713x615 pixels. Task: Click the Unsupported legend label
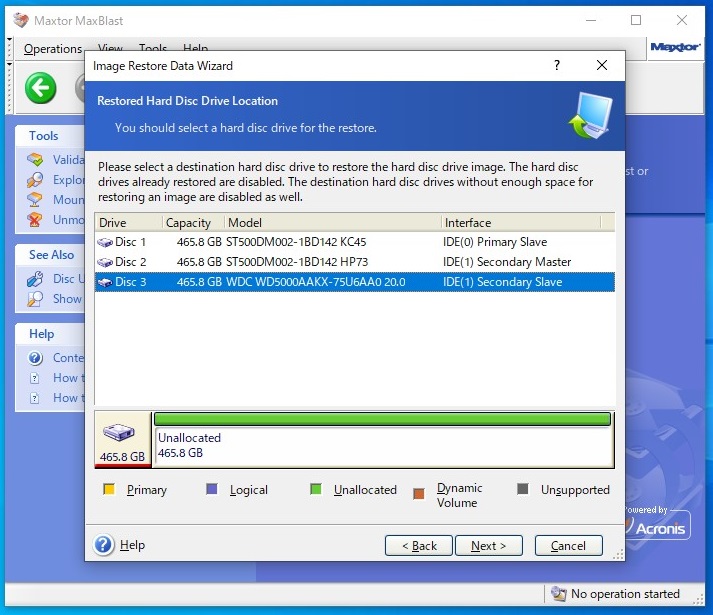pos(575,490)
